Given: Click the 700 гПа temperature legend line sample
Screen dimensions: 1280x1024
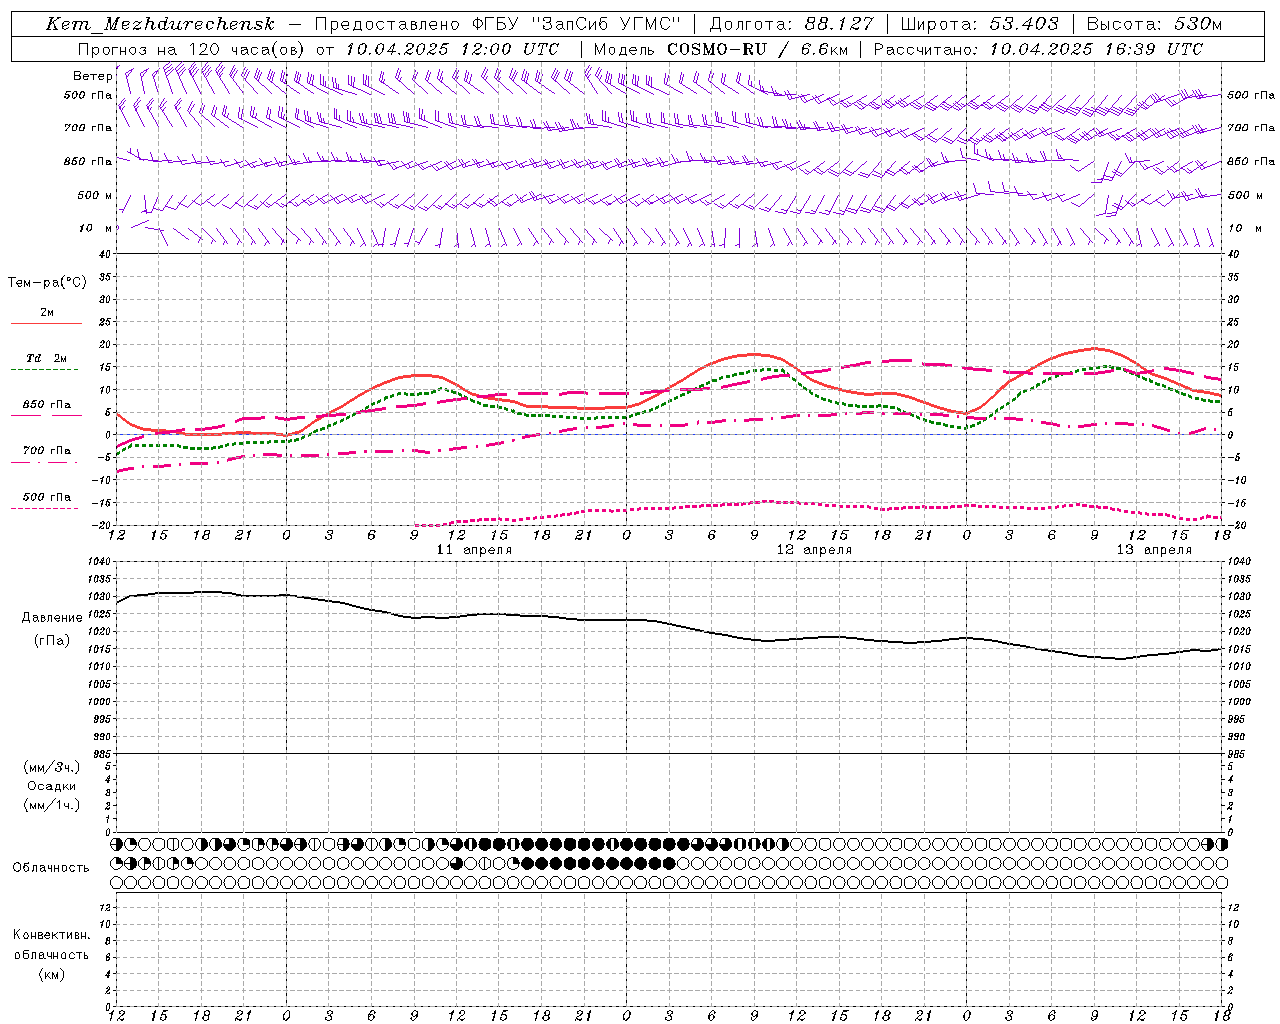Looking at the screenshot, I should (x=45, y=462).
